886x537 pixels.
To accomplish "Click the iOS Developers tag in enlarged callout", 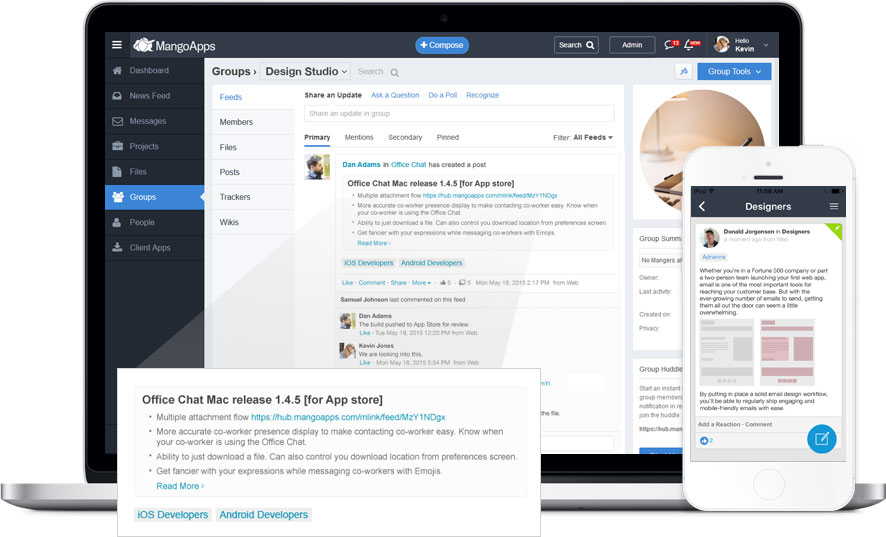I will [173, 515].
